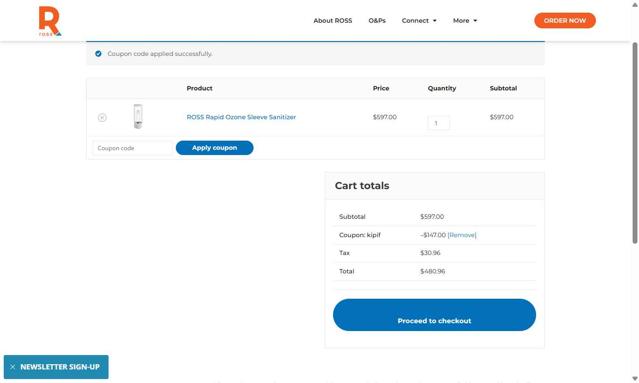Screen dimensions: 639x383
Task: Click the blue checkmark icon in the coupon notice
Action: click(98, 54)
